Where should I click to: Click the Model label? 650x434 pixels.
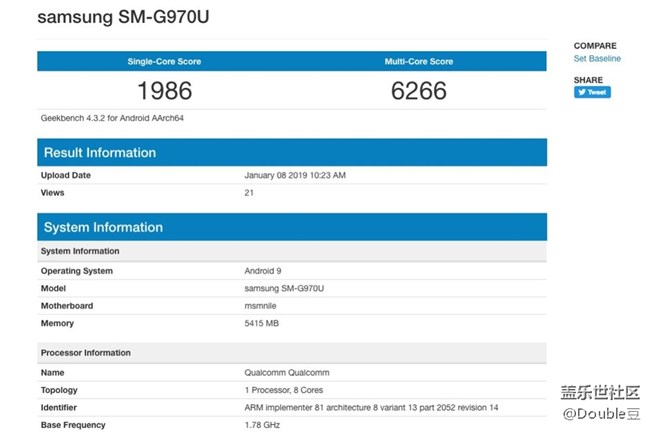53,289
